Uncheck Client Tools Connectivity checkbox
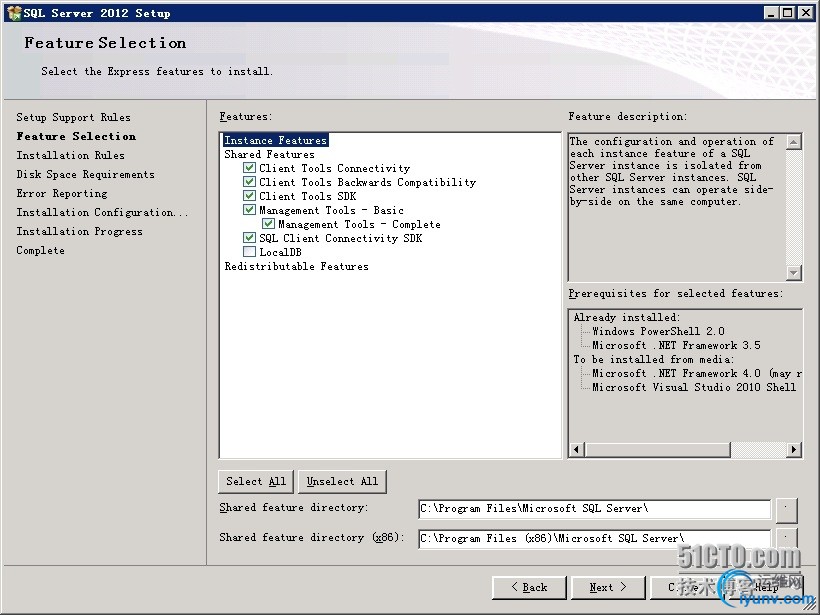This screenshot has width=820, height=615. tap(249, 168)
